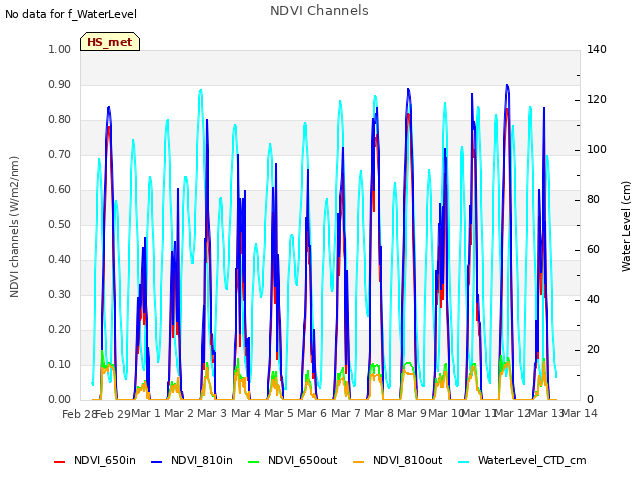Click the 0.30 left axis tick label

59,294
